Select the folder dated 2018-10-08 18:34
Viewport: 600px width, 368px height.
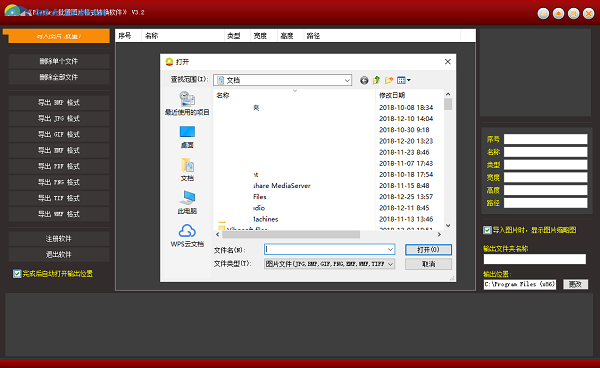328,107
